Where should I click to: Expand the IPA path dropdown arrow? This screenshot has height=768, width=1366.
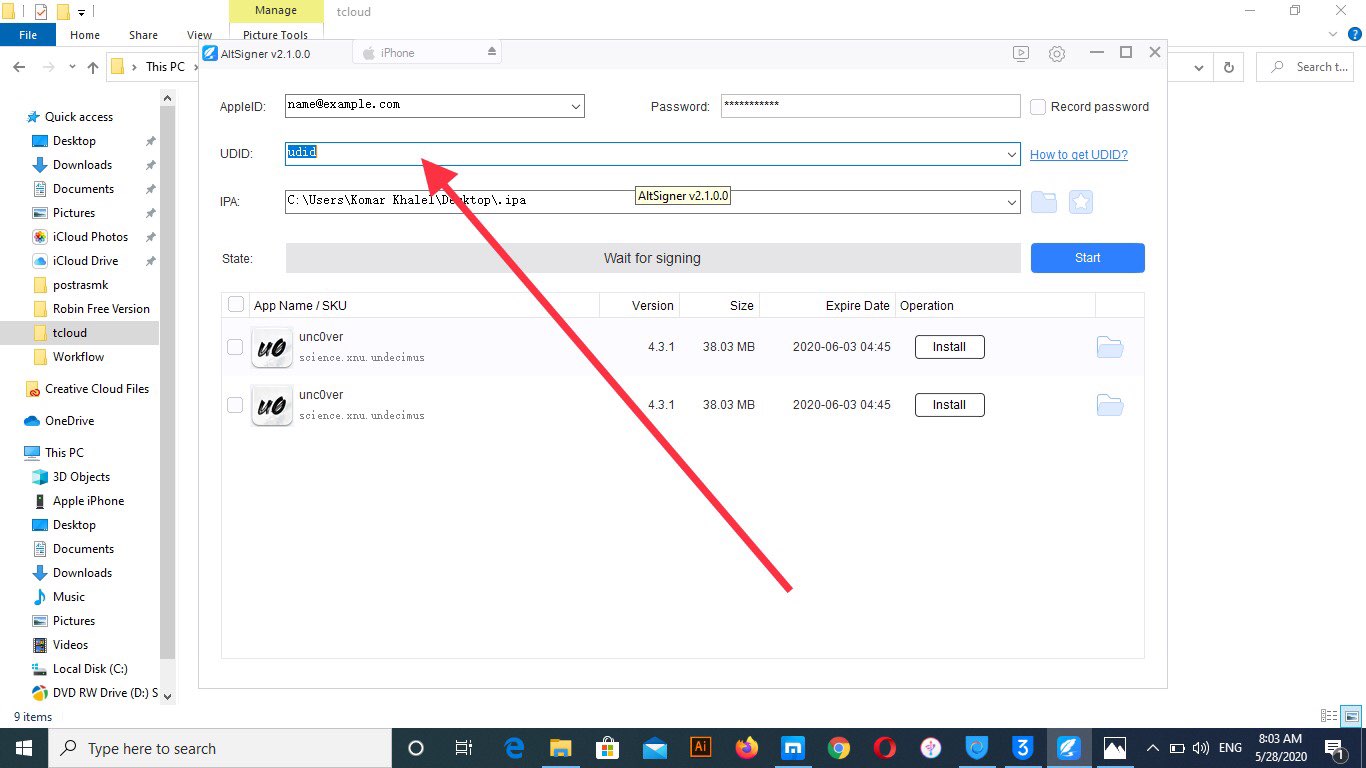point(1012,202)
